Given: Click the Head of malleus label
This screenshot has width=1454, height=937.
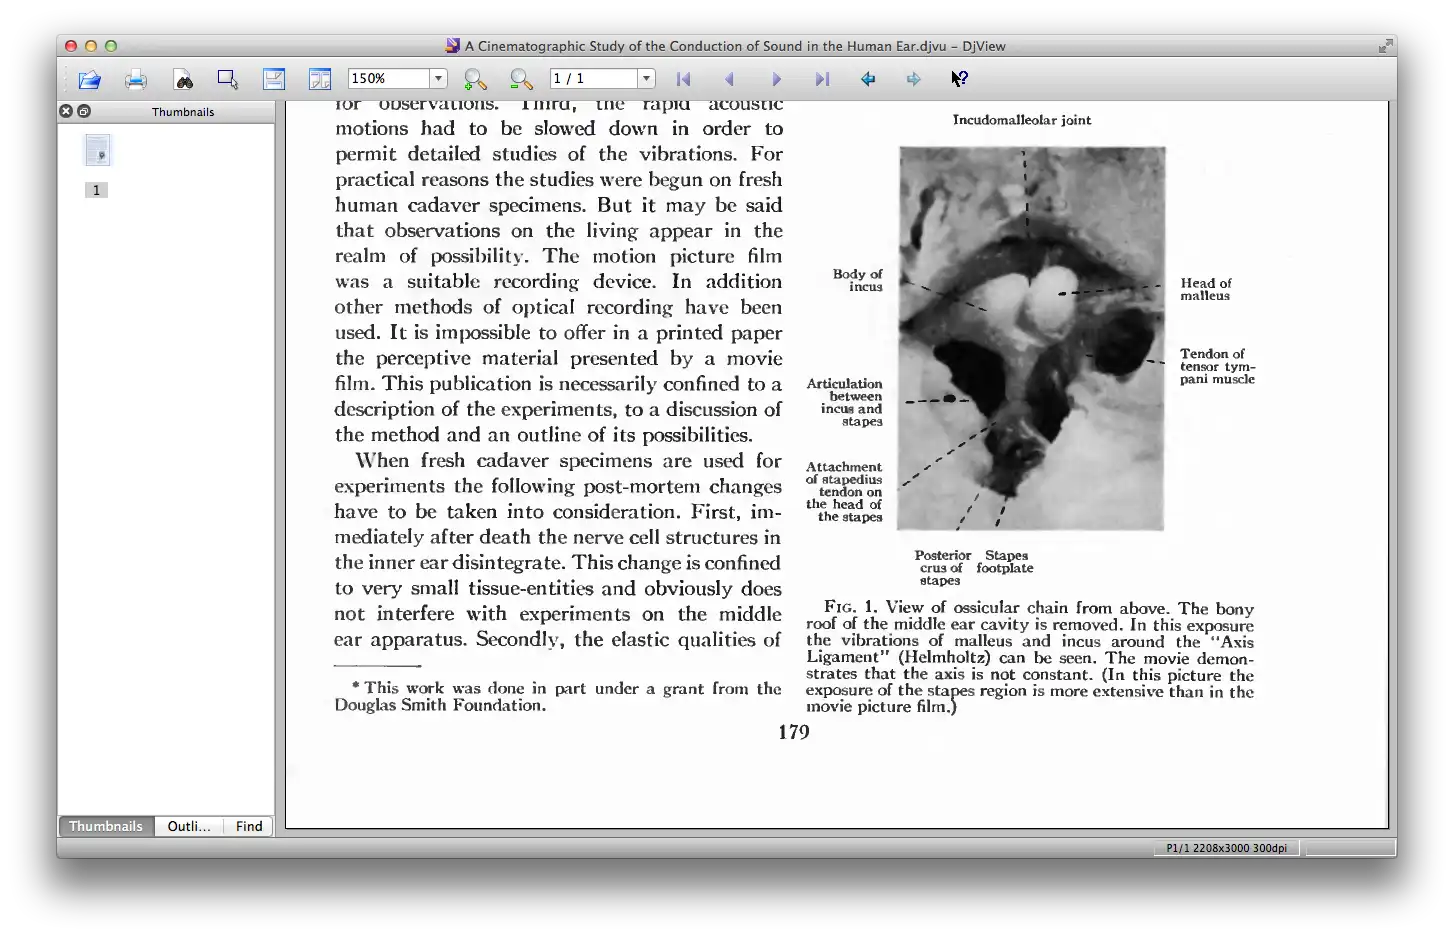Looking at the screenshot, I should [x=1205, y=289].
